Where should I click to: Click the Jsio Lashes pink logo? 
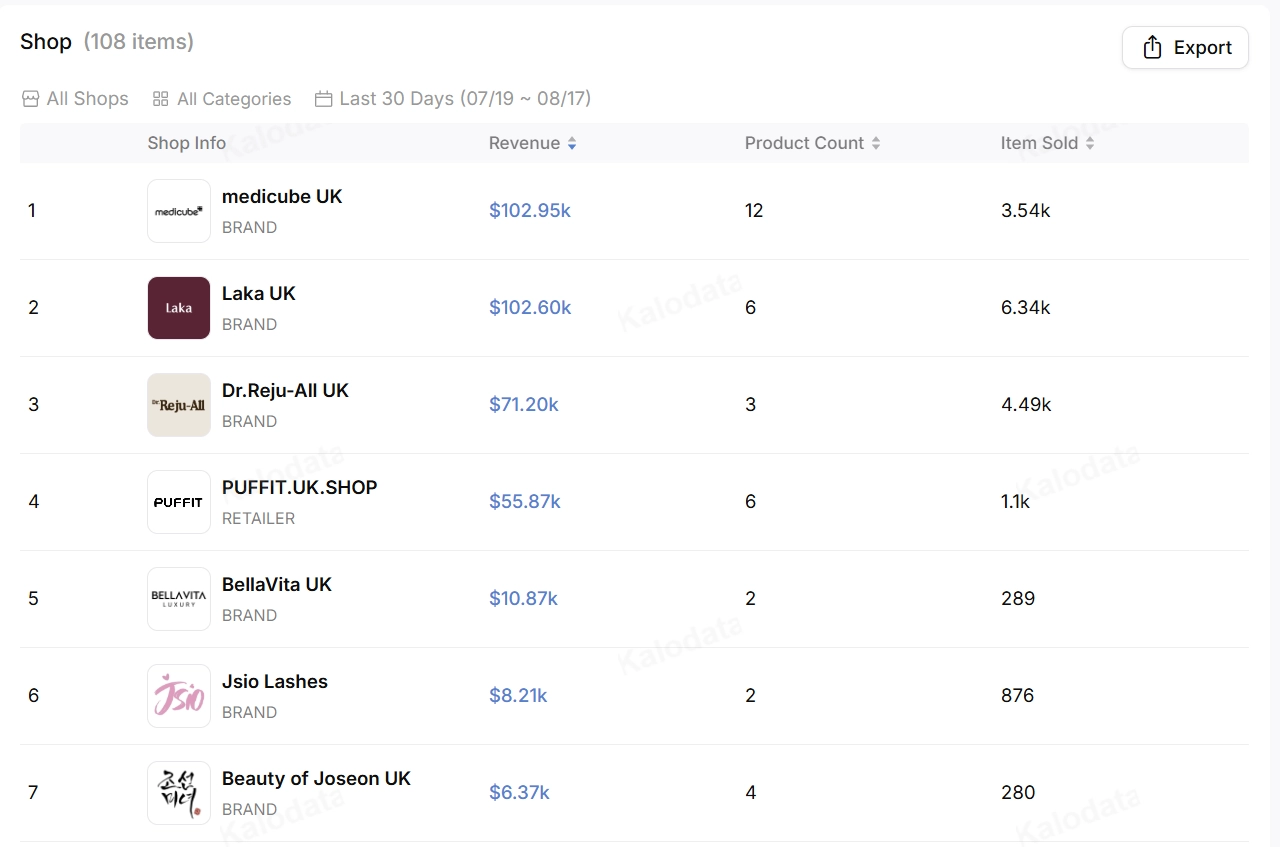pyautogui.click(x=179, y=696)
